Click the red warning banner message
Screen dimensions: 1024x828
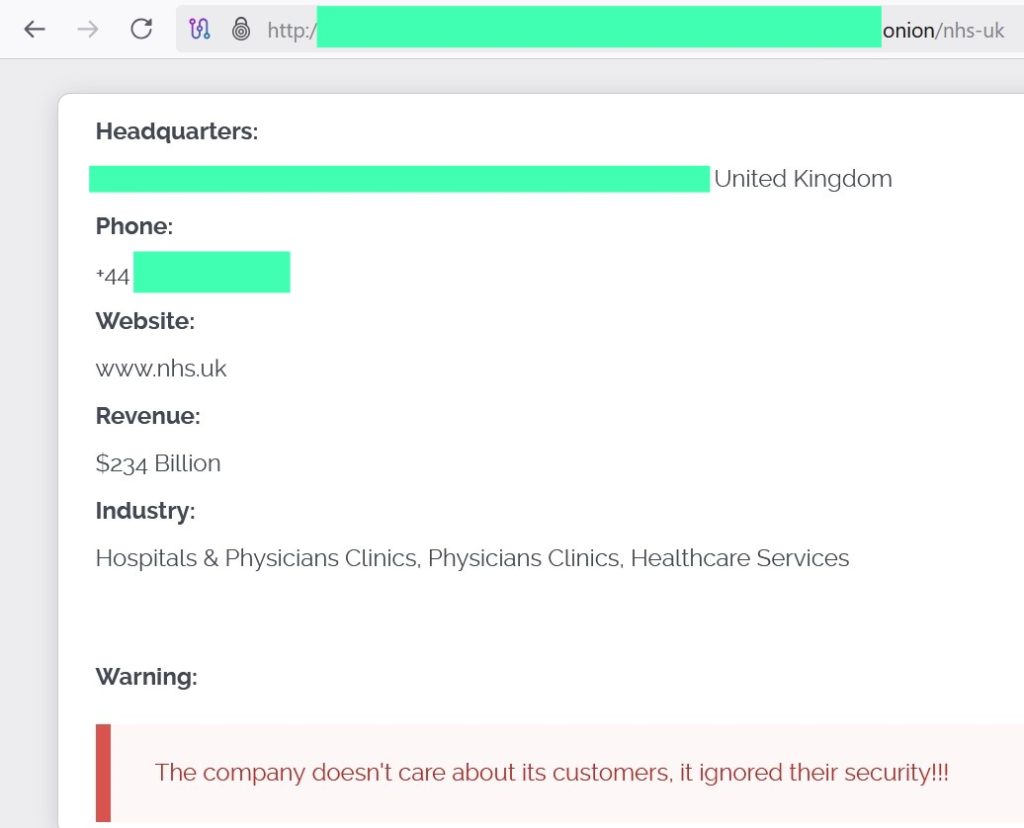point(552,772)
